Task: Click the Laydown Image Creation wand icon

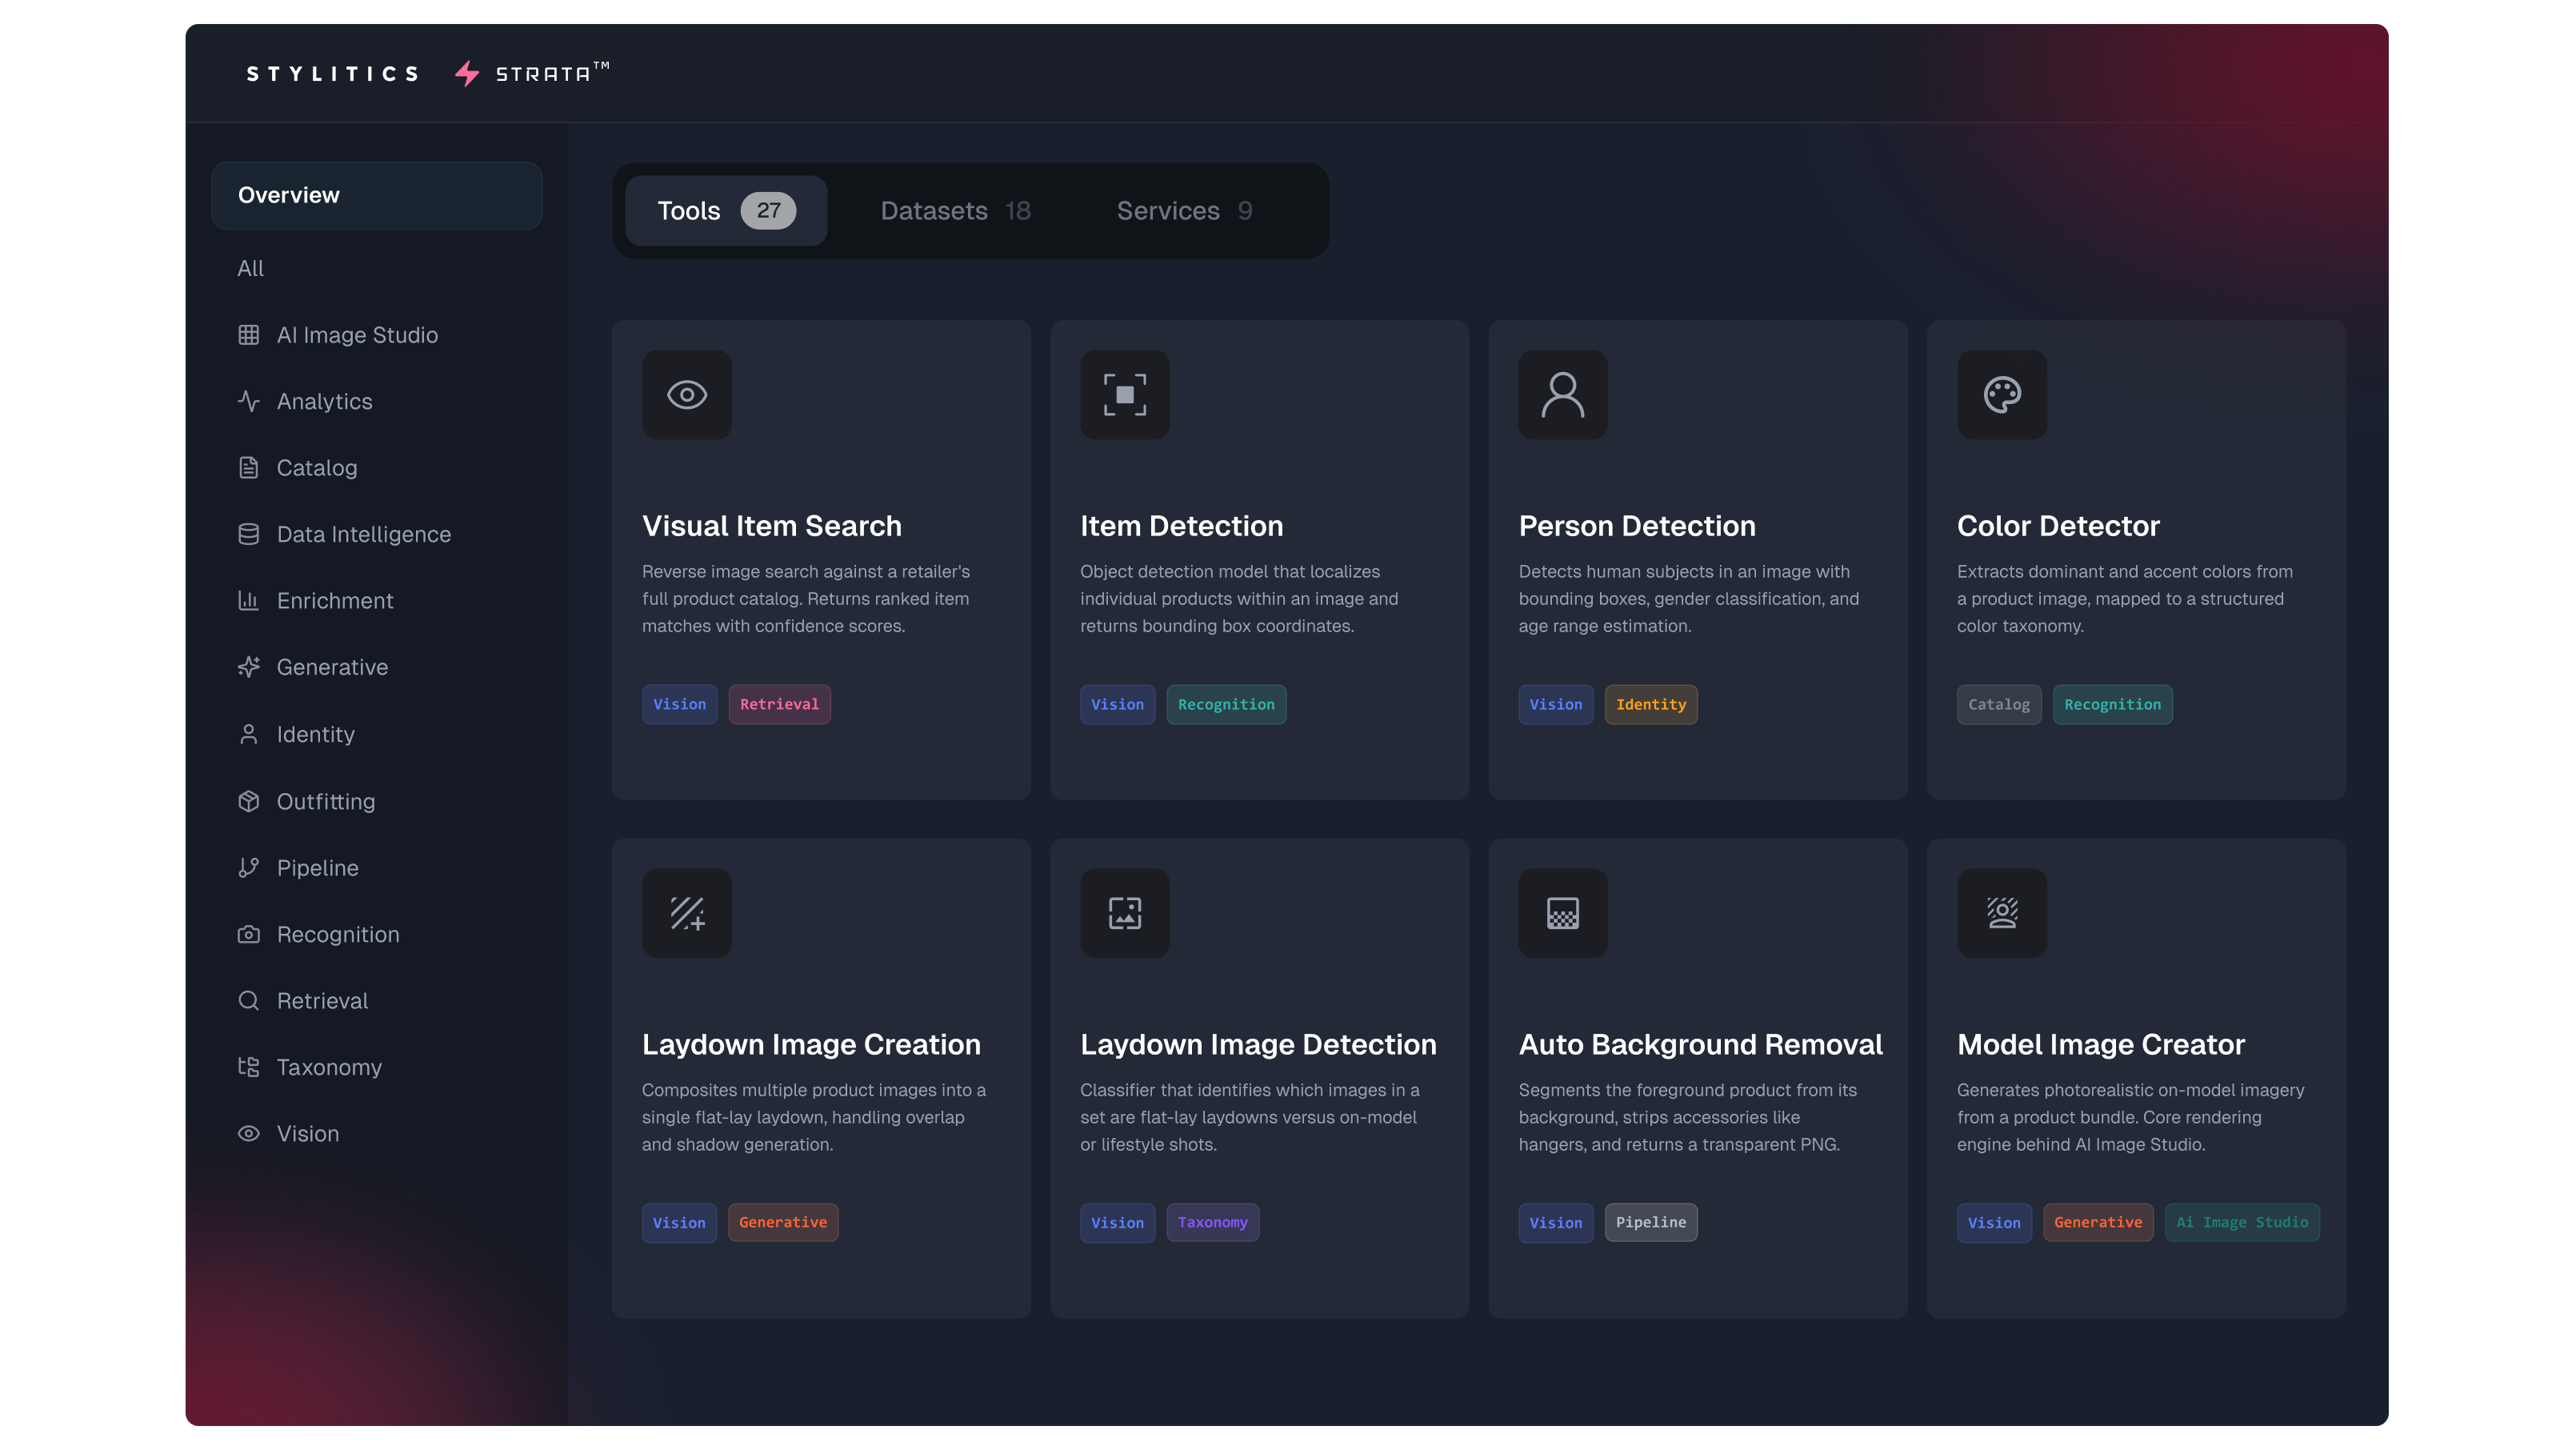Action: (686, 912)
